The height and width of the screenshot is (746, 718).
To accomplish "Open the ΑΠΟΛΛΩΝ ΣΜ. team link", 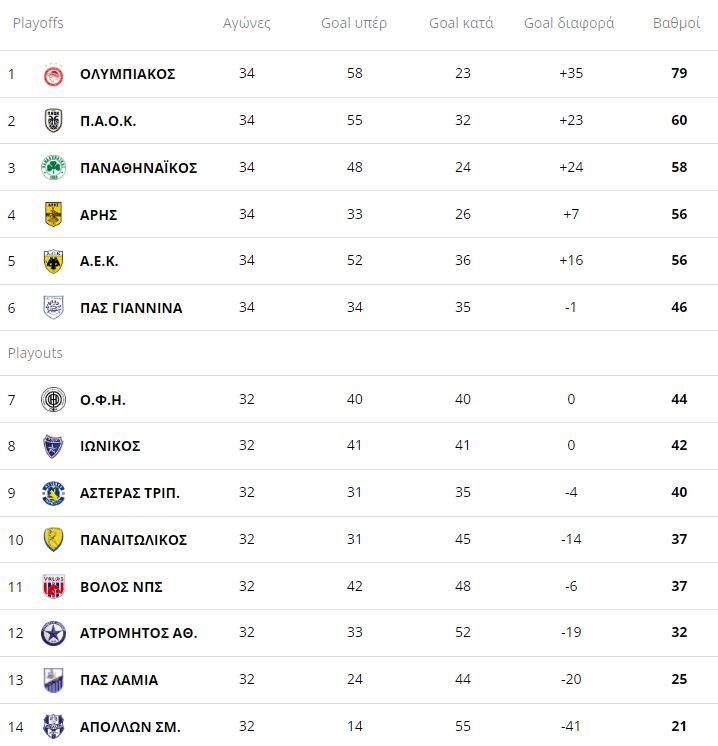I will [x=130, y=727].
